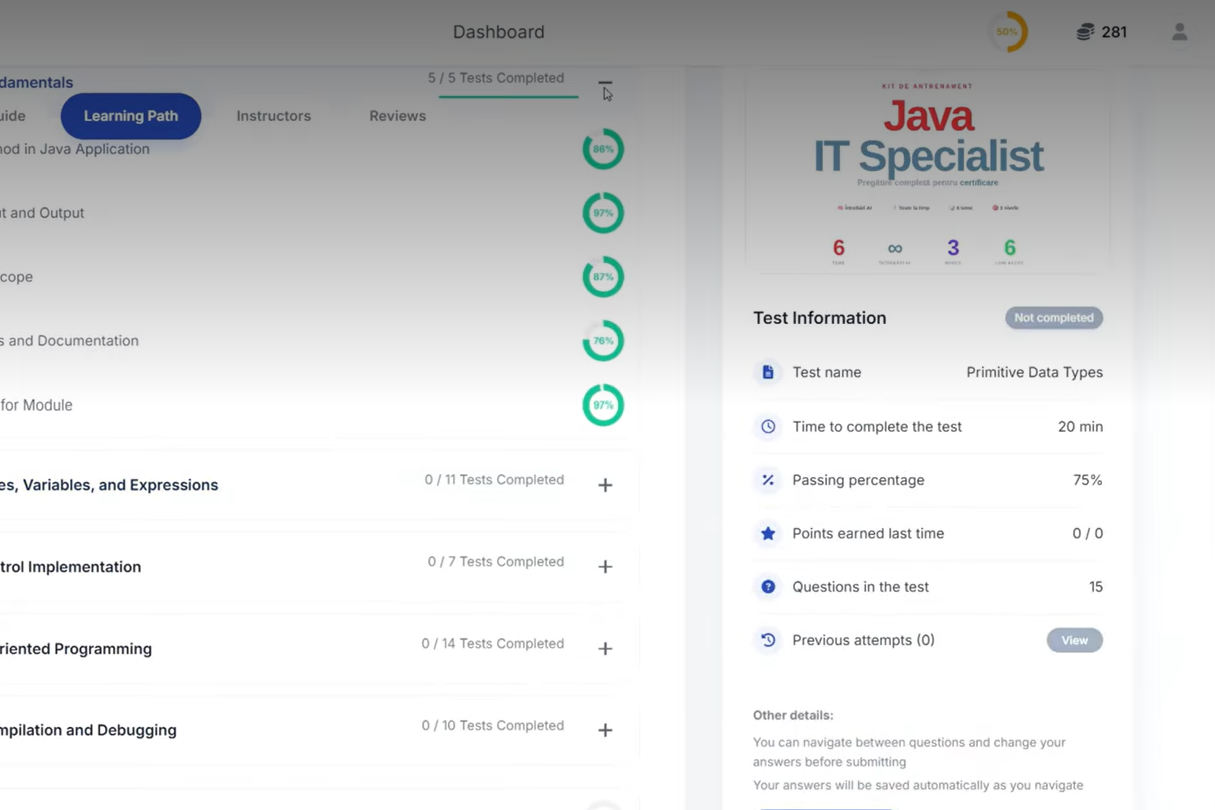This screenshot has height=810, width=1215.
Task: Click the 50% progress ring in header
Action: 1007,32
